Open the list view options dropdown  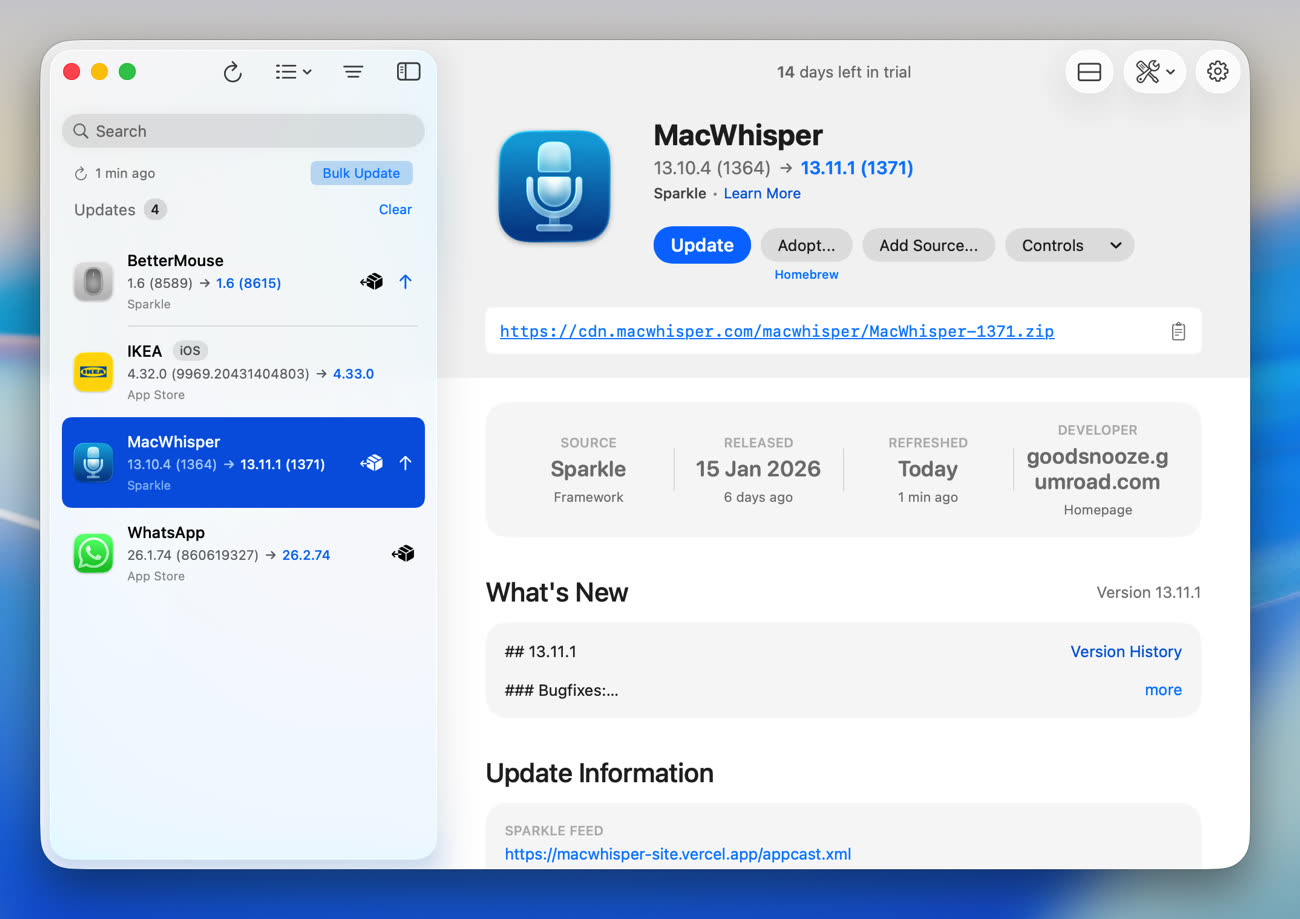293,72
